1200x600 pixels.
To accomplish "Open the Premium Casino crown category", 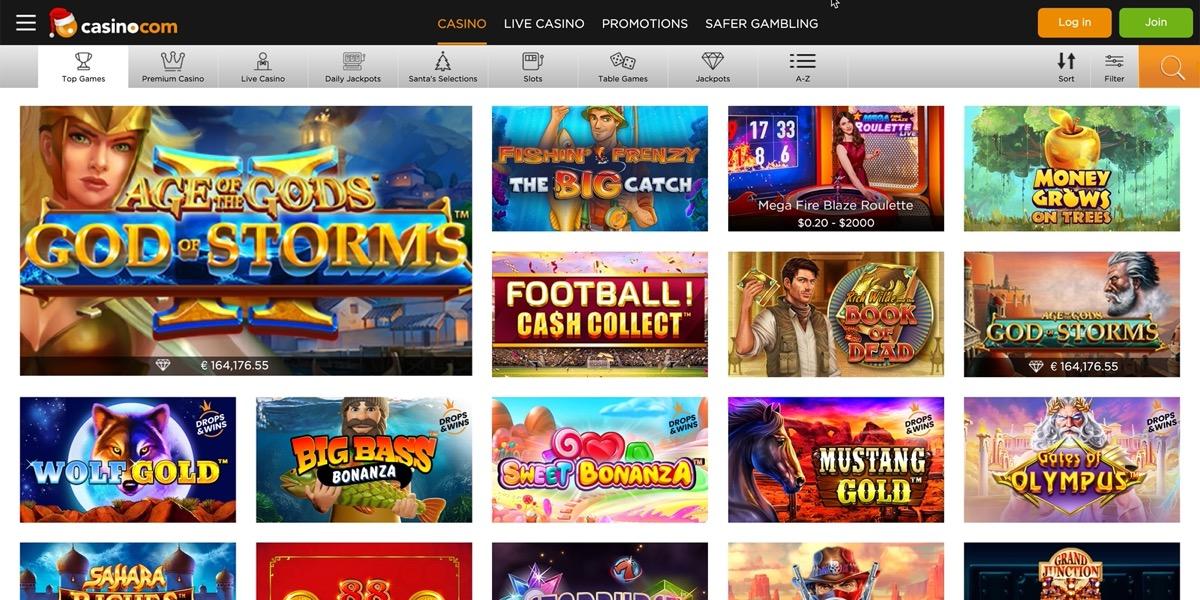I will [173, 61].
